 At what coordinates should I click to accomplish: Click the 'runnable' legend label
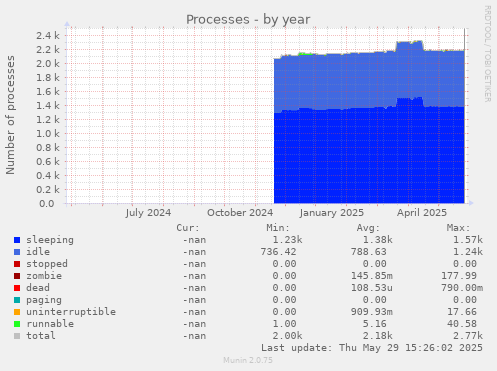pyautogui.click(x=50, y=324)
